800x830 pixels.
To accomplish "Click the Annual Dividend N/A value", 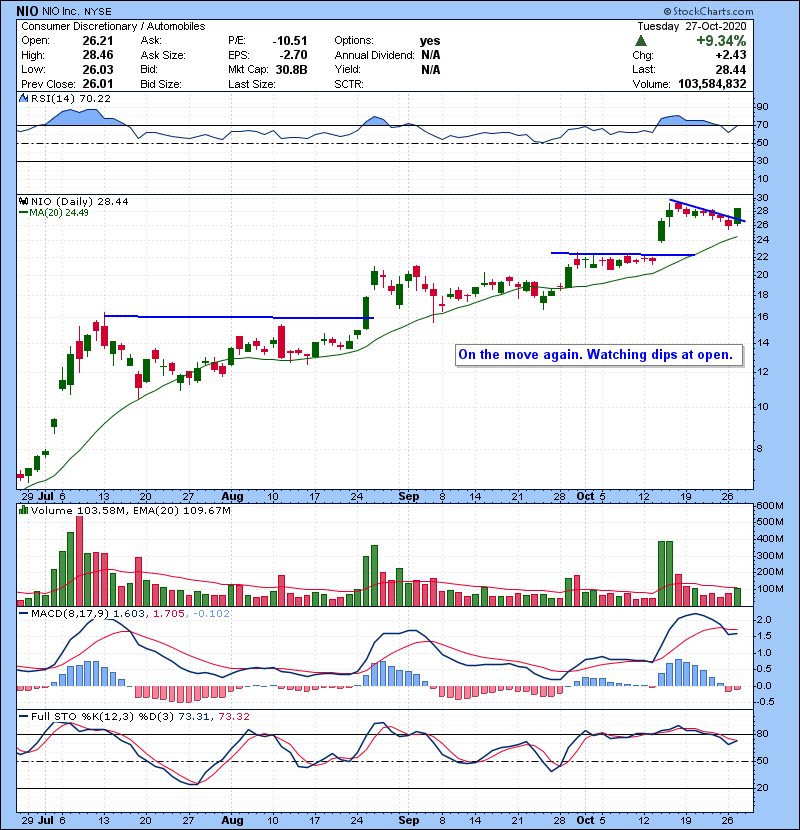I will (x=431, y=55).
